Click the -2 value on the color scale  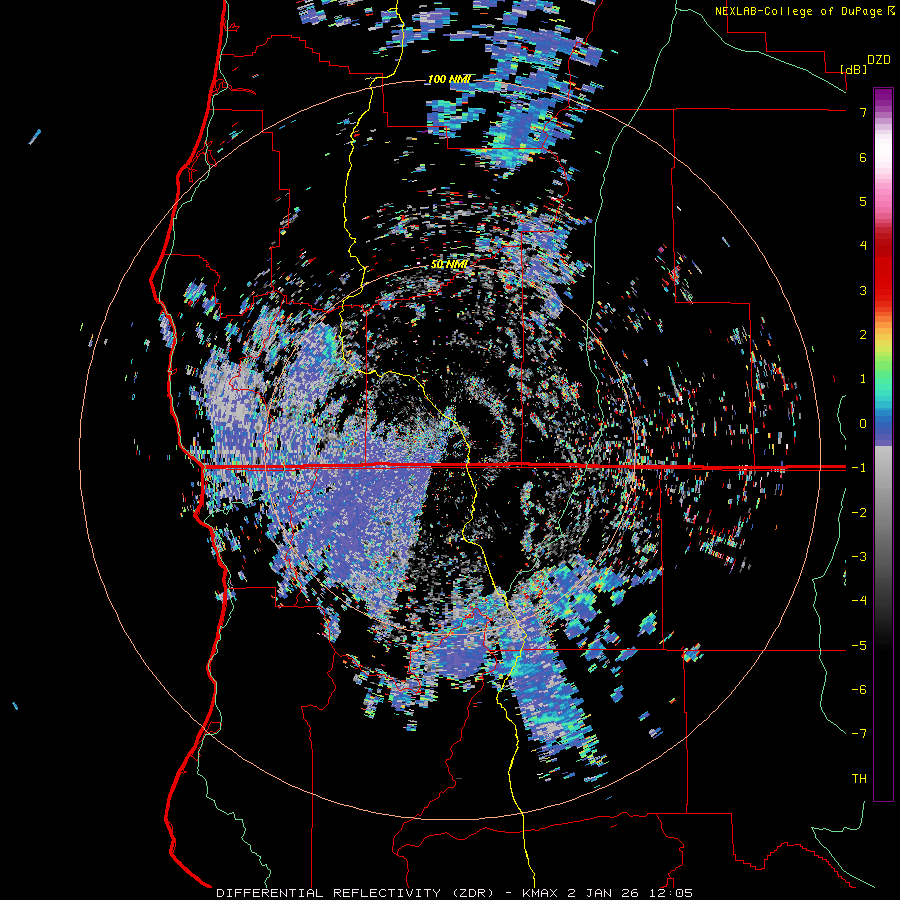[x=859, y=513]
